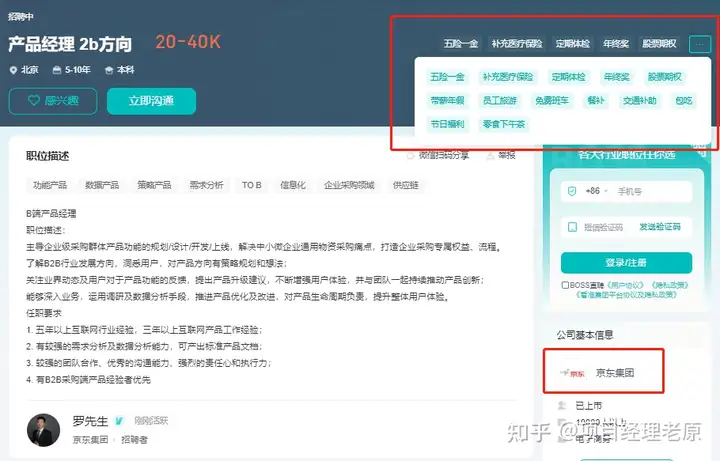Click the 需求分析 skill tag

pos(207,185)
